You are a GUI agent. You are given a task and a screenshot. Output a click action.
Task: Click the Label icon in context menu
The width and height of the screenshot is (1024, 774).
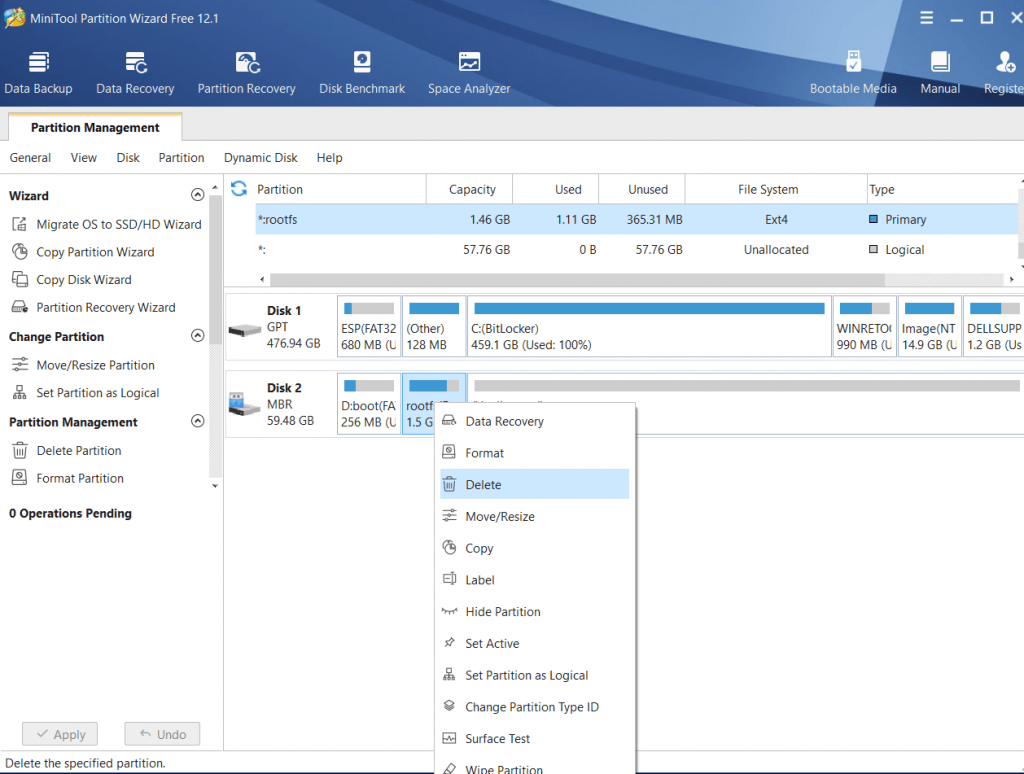pos(449,579)
